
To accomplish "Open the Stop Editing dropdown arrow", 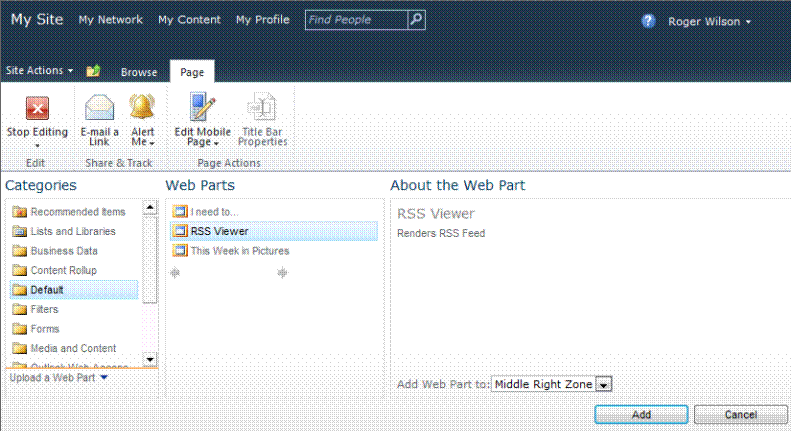I will [x=37, y=146].
